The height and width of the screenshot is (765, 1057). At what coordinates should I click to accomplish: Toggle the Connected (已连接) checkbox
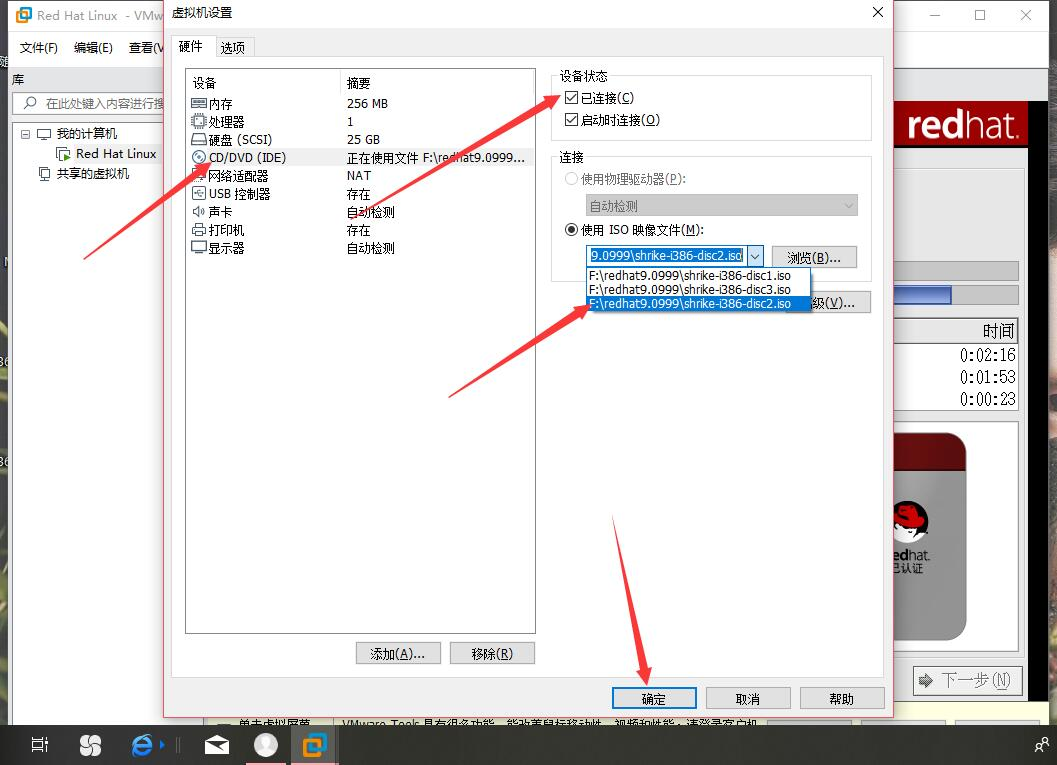572,98
